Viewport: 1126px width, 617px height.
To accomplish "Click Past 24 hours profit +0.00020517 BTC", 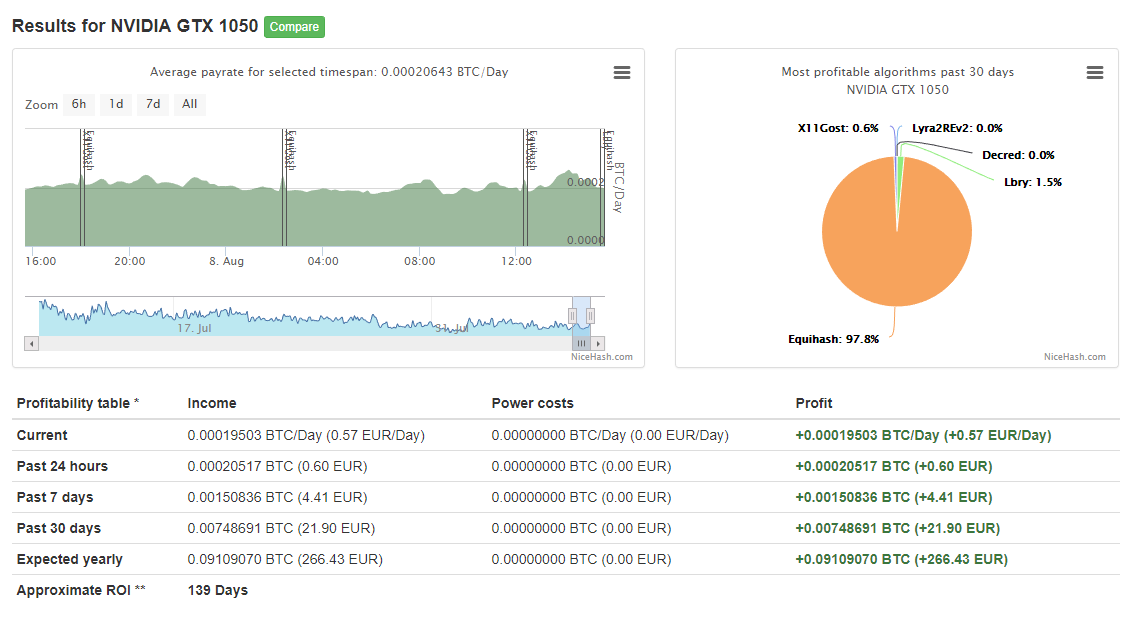I will (x=894, y=466).
